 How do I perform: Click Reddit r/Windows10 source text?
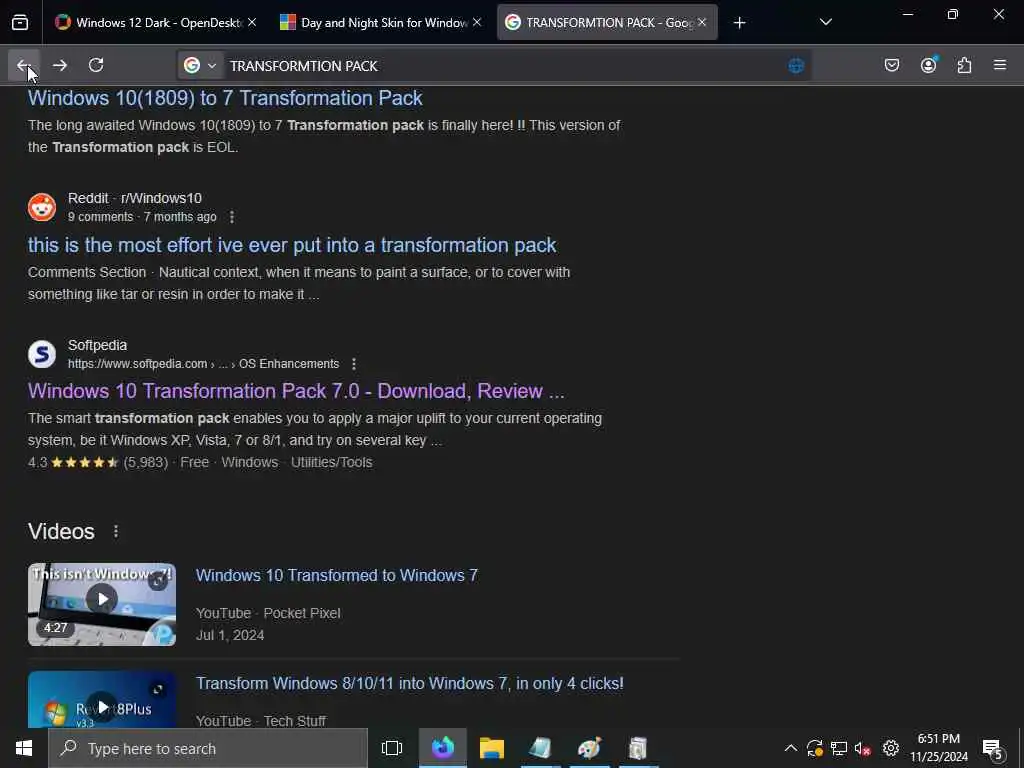(x=135, y=198)
